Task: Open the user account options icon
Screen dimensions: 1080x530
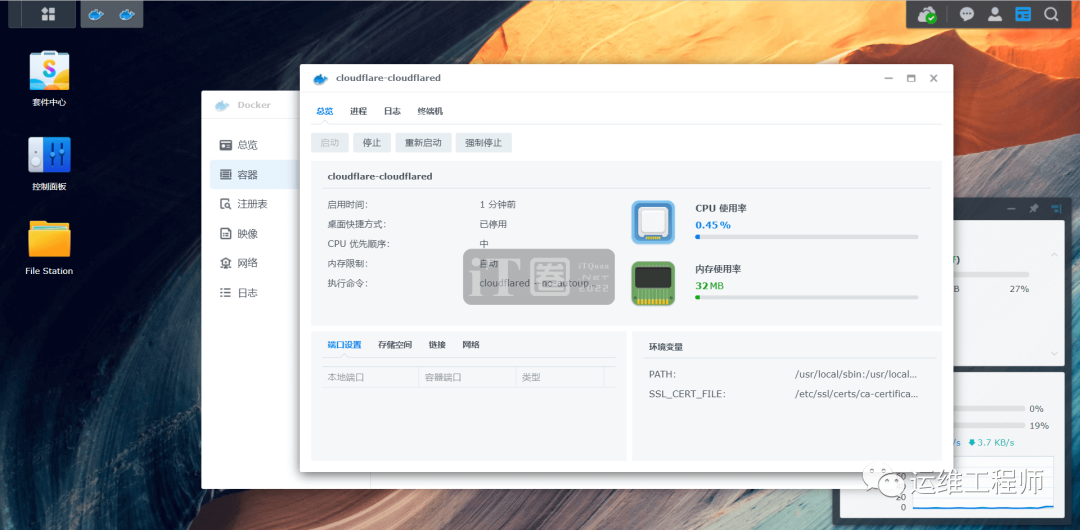Action: point(995,14)
